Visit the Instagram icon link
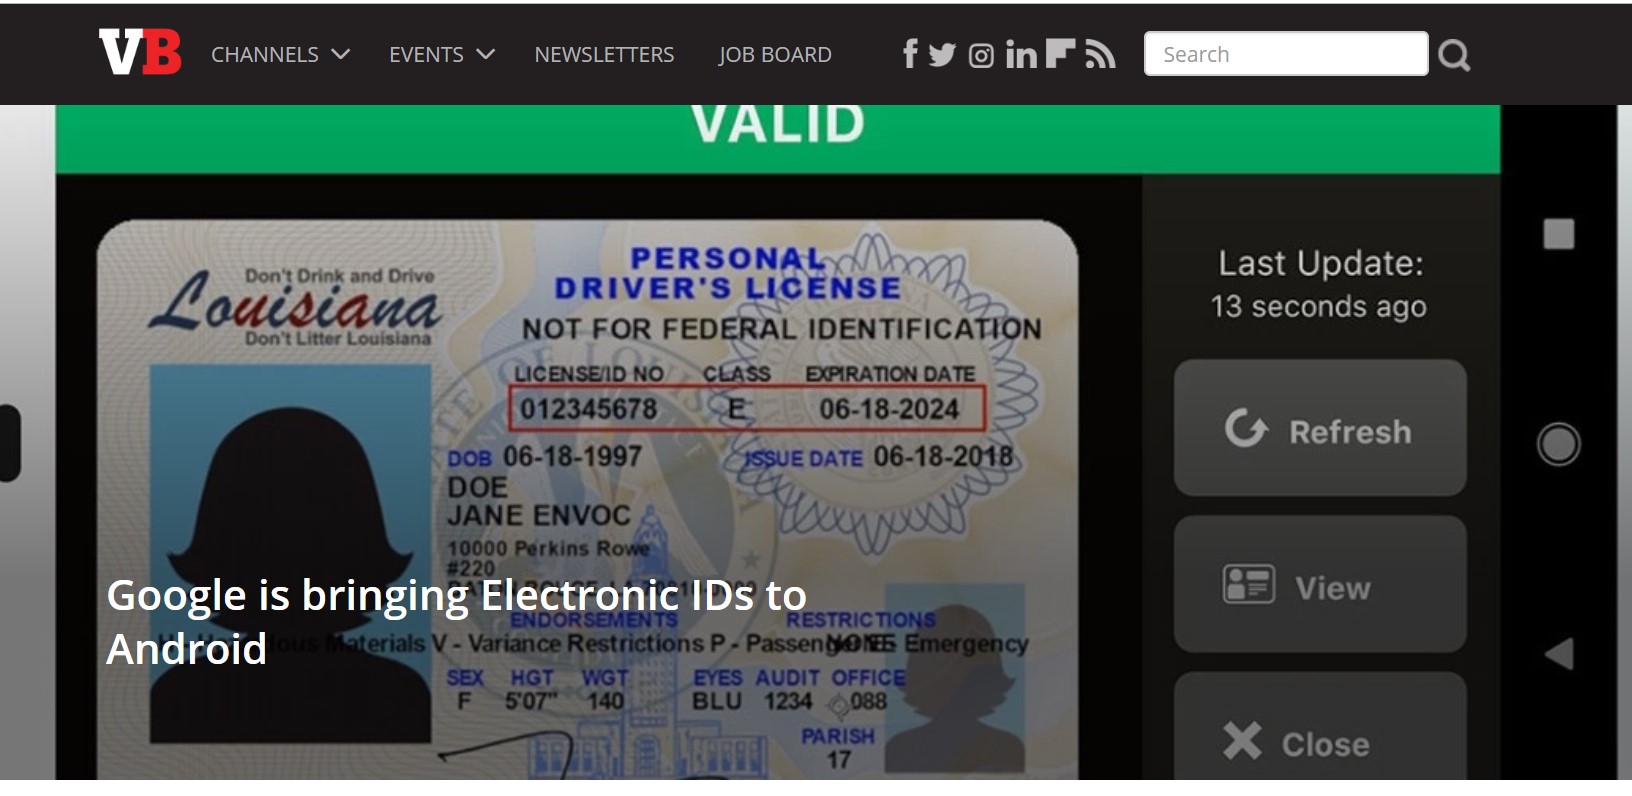This screenshot has width=1632, height=796. pos(981,56)
